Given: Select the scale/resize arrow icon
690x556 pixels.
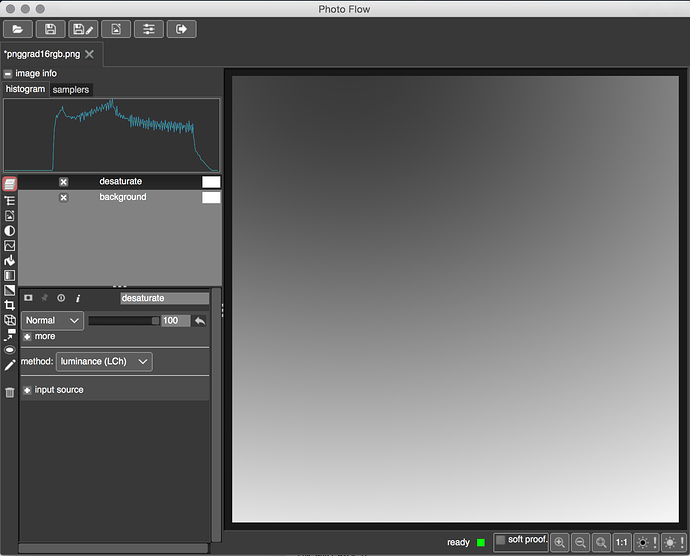Looking at the screenshot, I should click(10, 335).
